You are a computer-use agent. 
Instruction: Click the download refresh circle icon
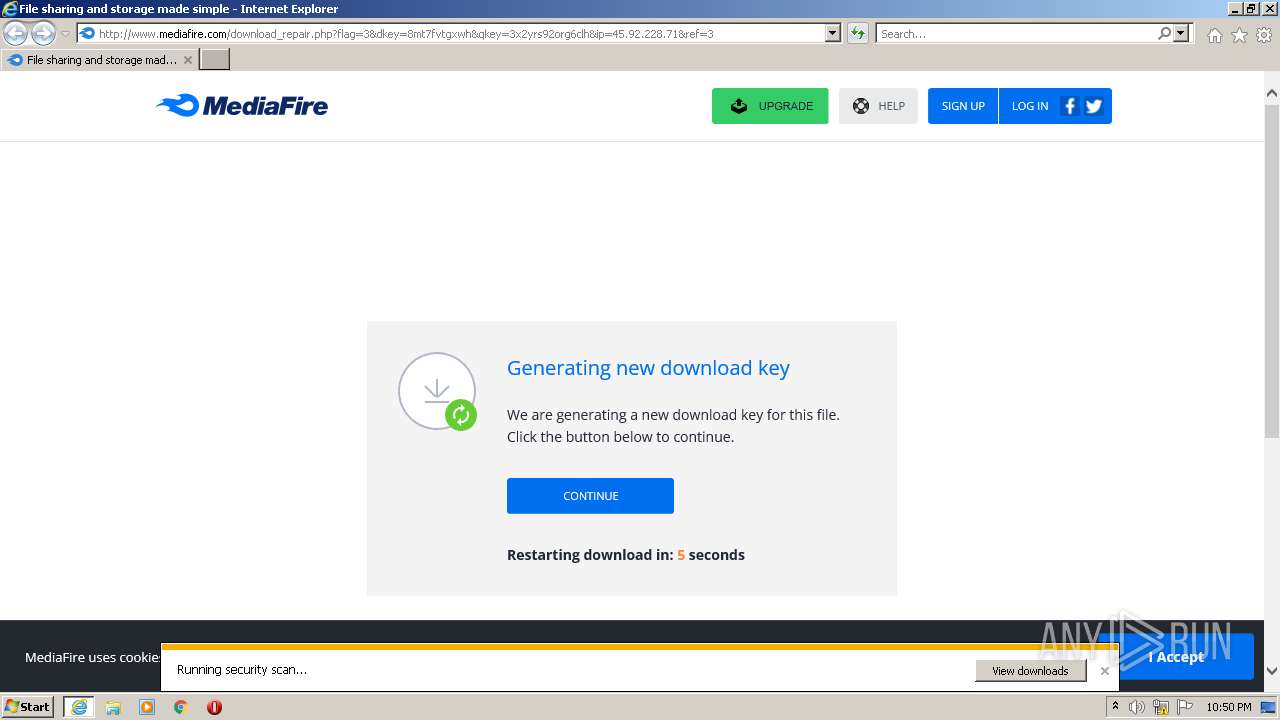(438, 392)
